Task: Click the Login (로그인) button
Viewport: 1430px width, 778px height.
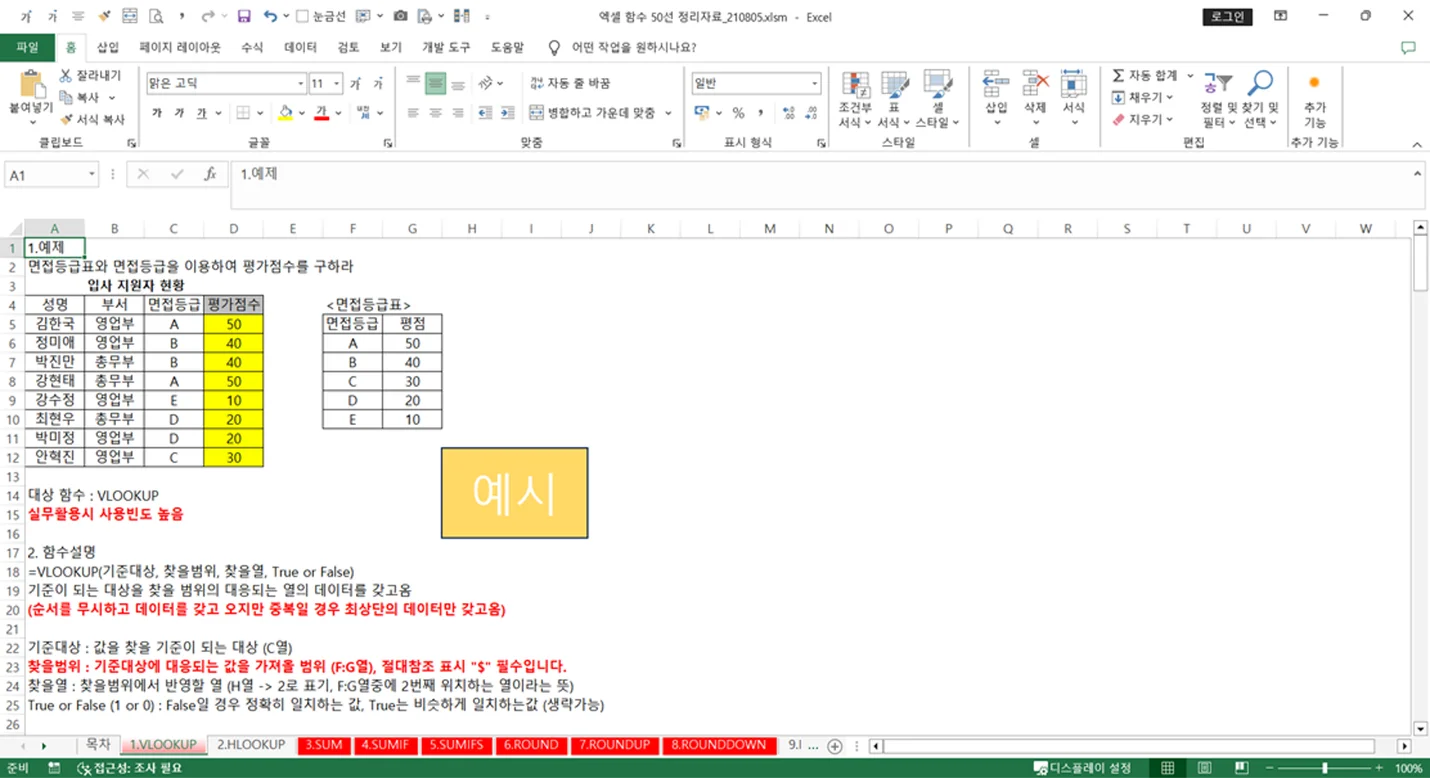Action: pos(1227,16)
